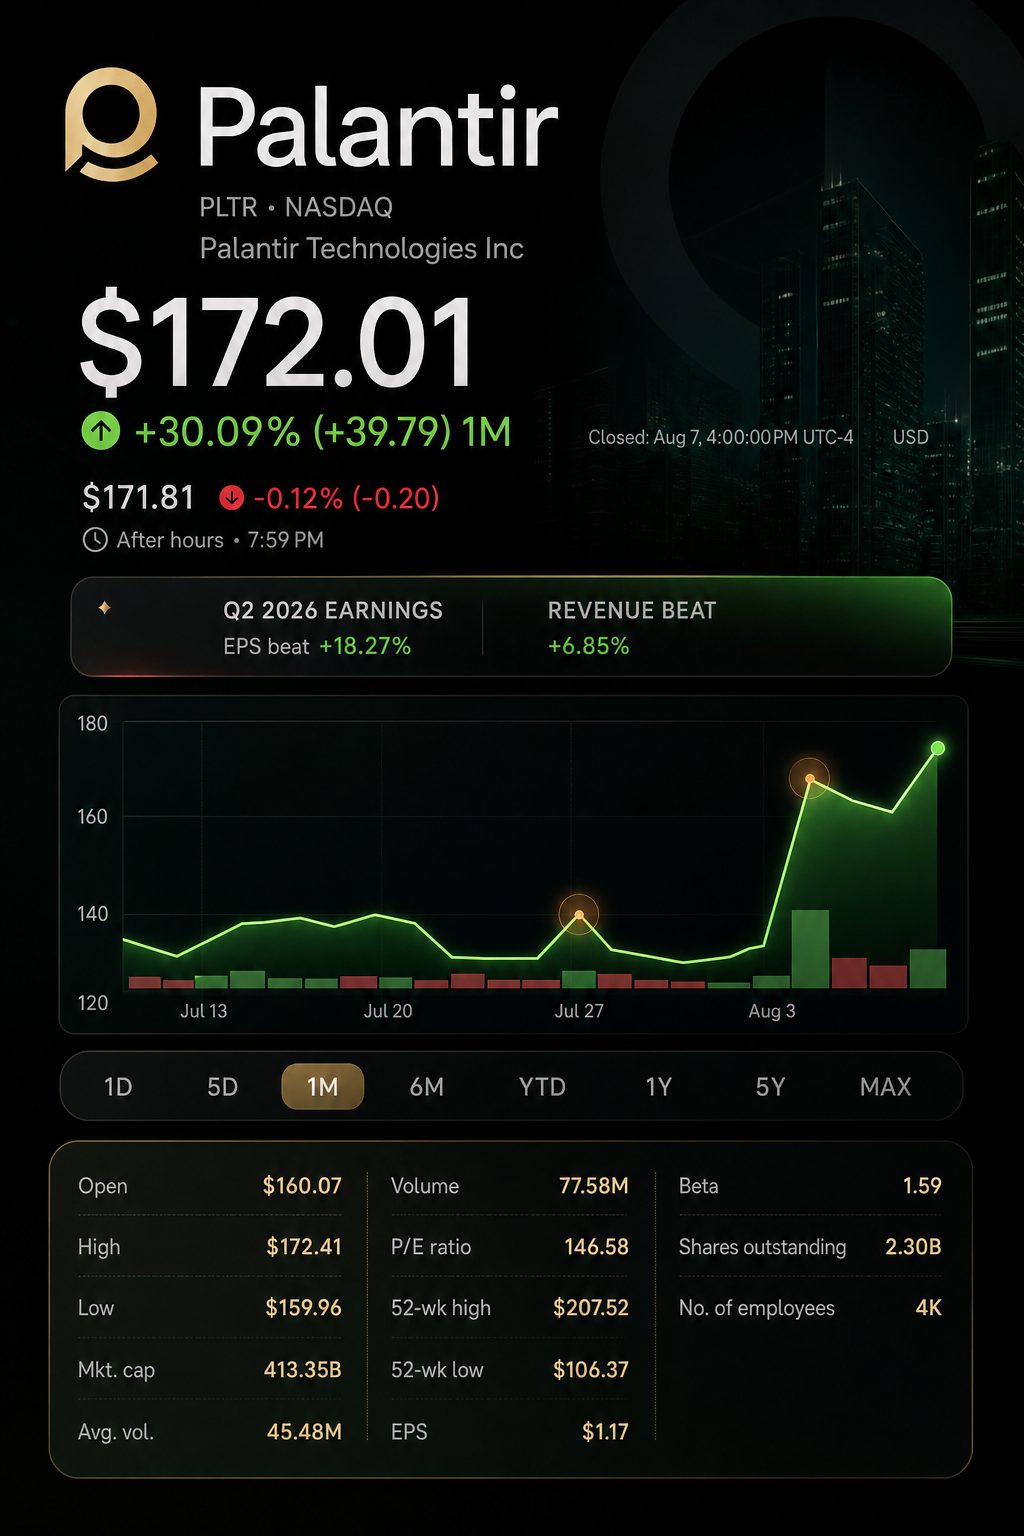Click Palantir Technologies Inc text
Image resolution: width=1024 pixels, height=1536 pixels.
[x=361, y=248]
